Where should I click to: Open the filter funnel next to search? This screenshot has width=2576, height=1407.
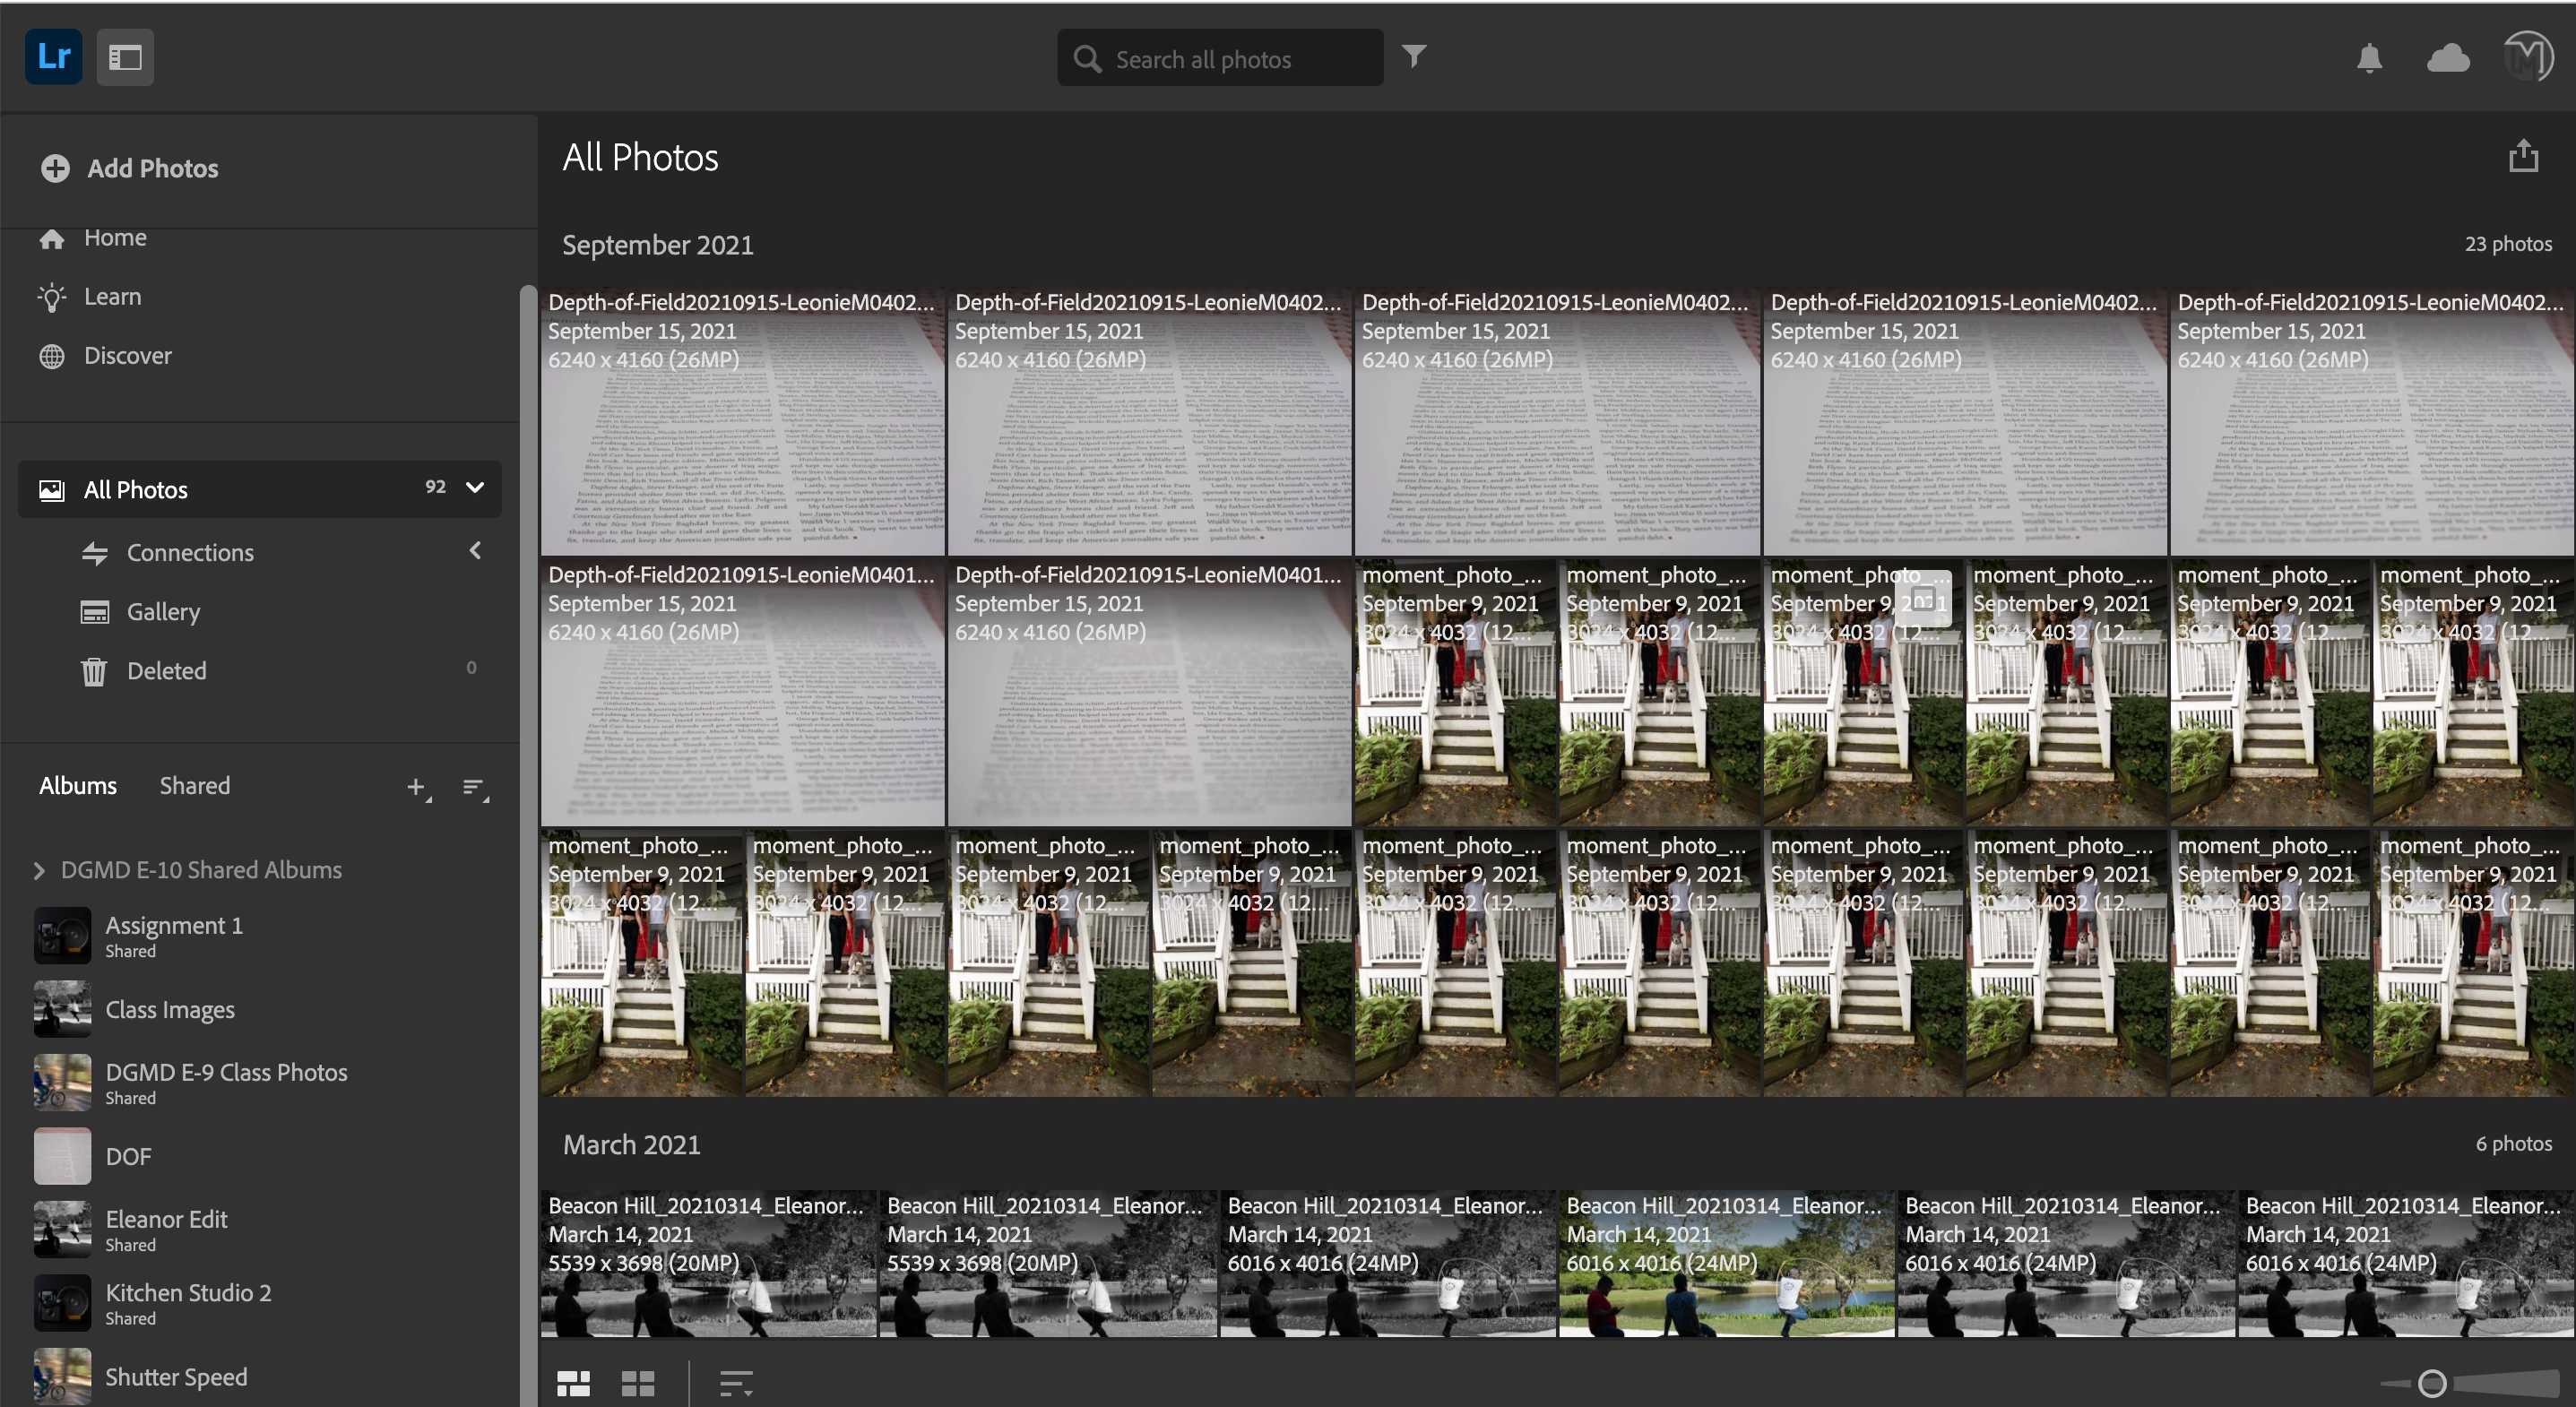(x=1413, y=56)
